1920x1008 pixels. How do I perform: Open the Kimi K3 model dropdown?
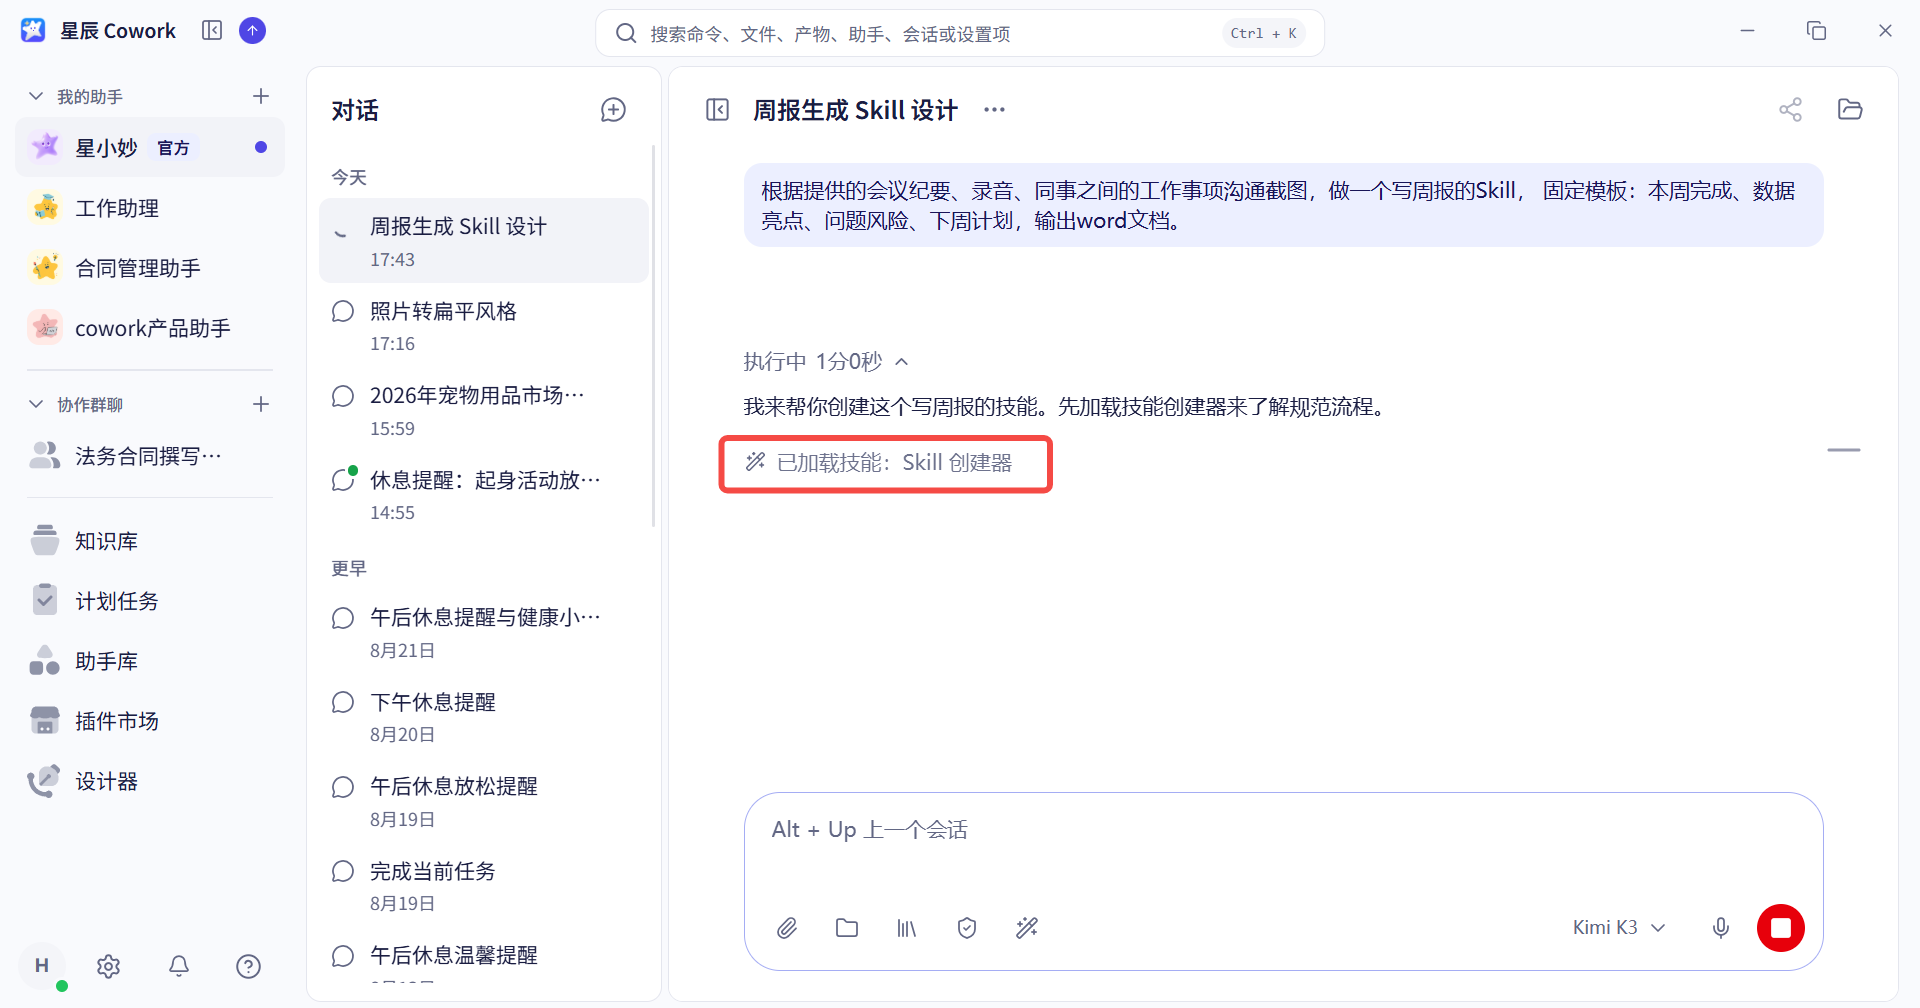click(1619, 928)
